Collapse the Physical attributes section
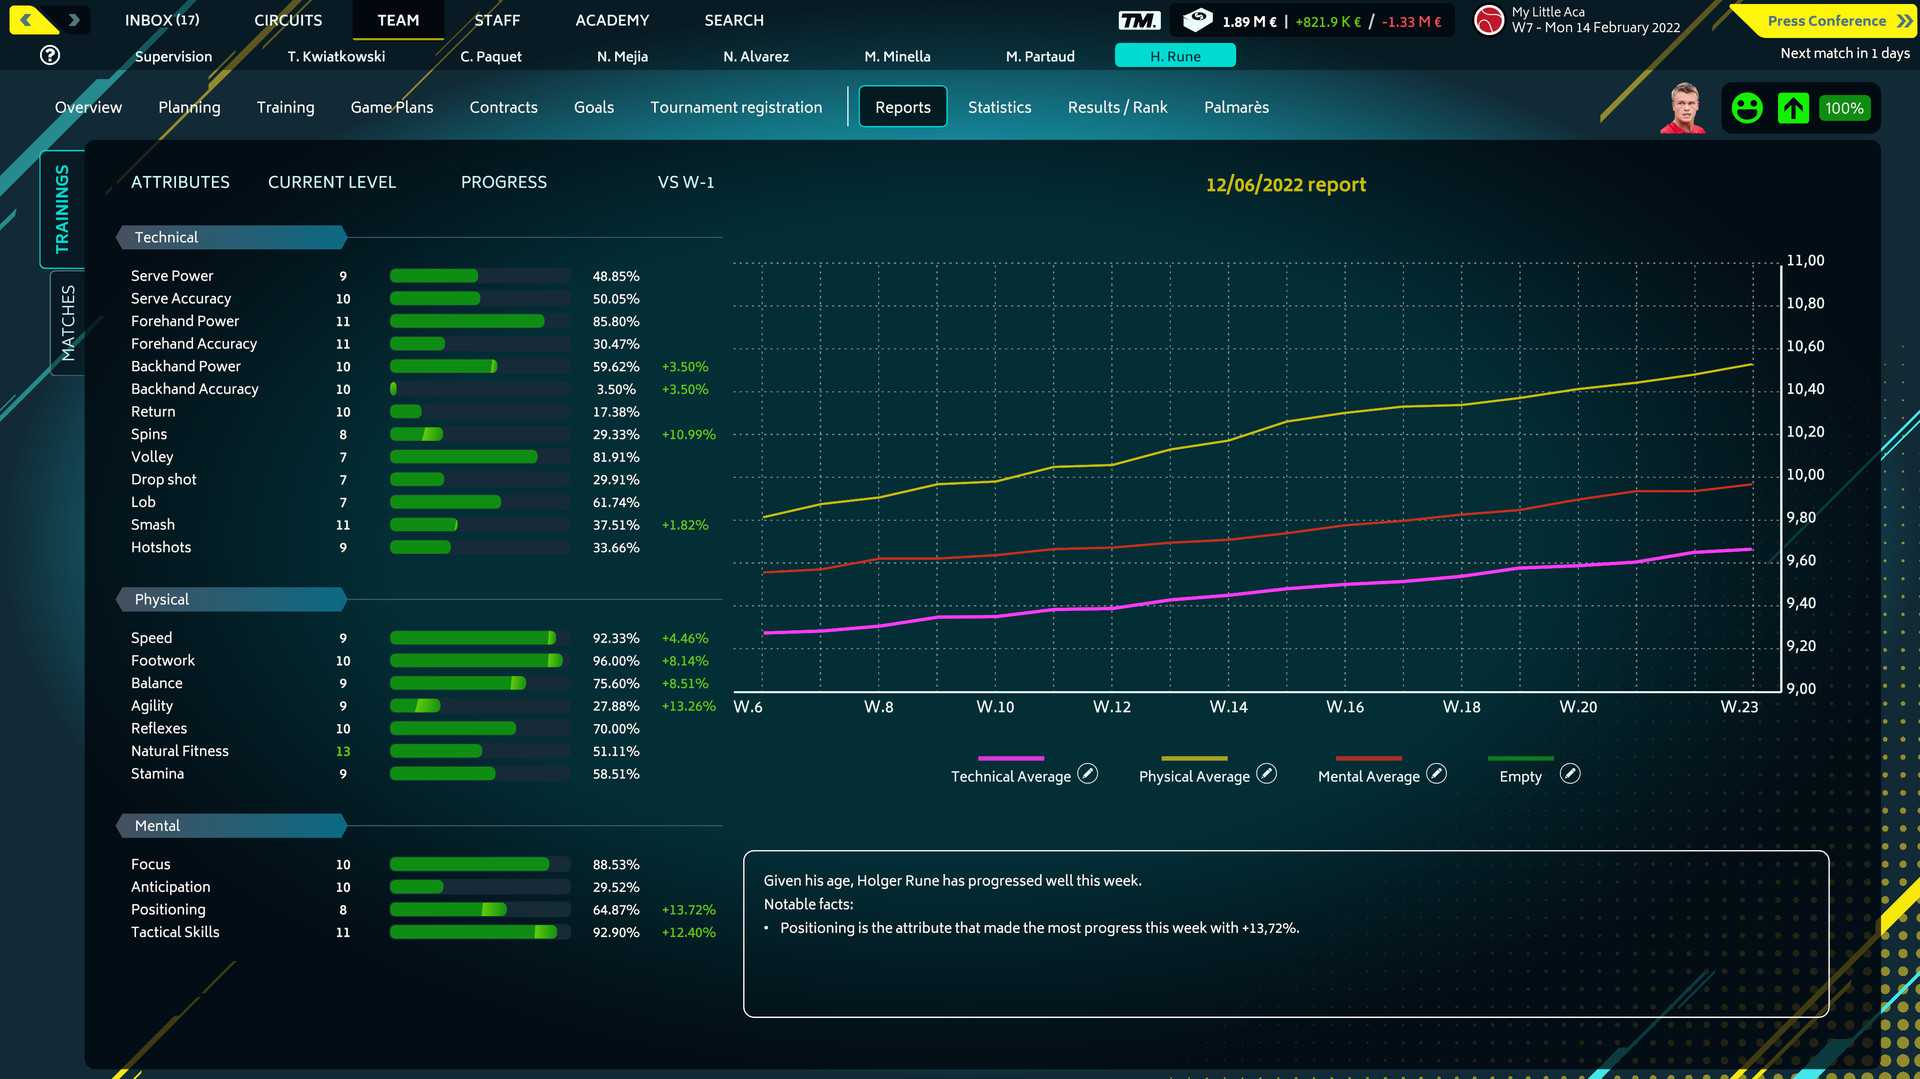Viewport: 1920px width, 1079px height. [230, 599]
